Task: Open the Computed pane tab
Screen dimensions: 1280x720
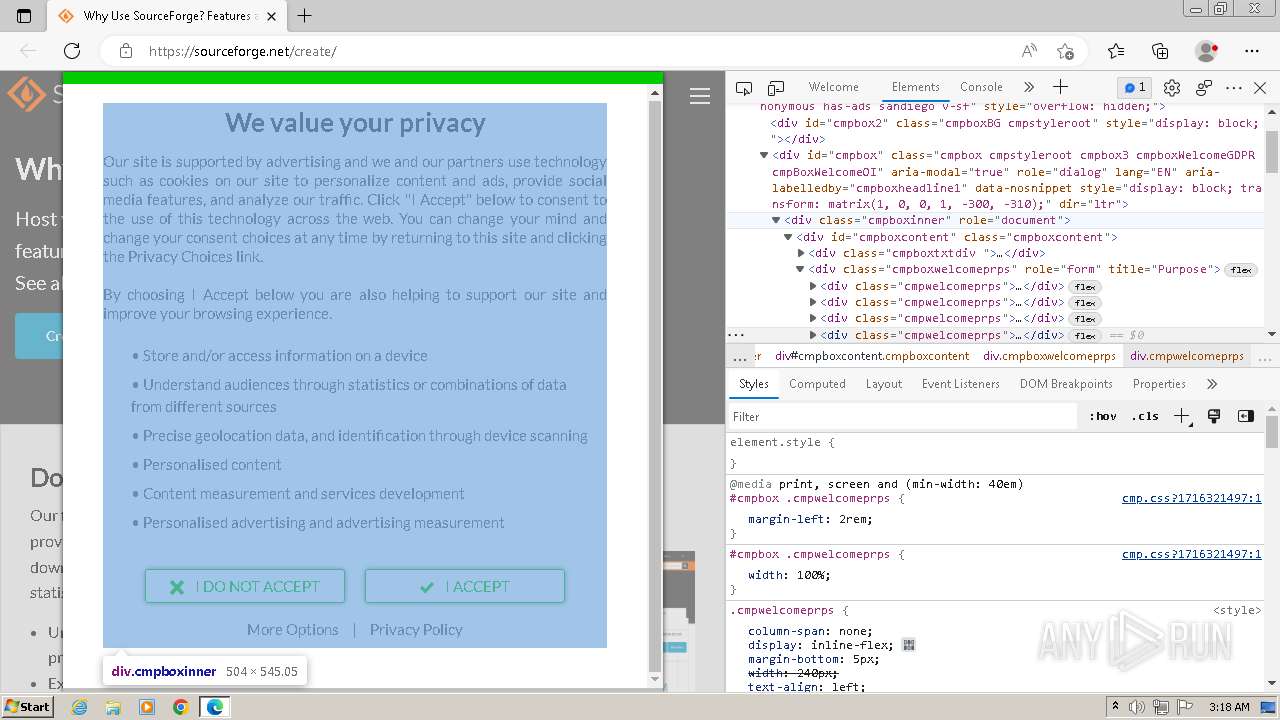Action: click(x=817, y=384)
